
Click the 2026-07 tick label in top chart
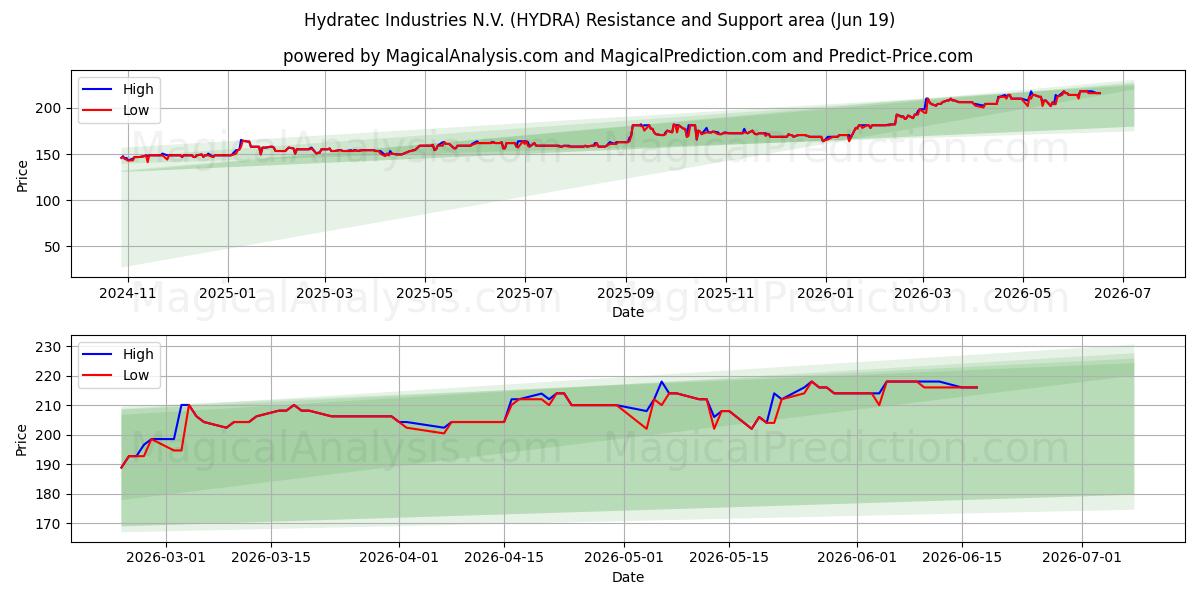point(1122,293)
